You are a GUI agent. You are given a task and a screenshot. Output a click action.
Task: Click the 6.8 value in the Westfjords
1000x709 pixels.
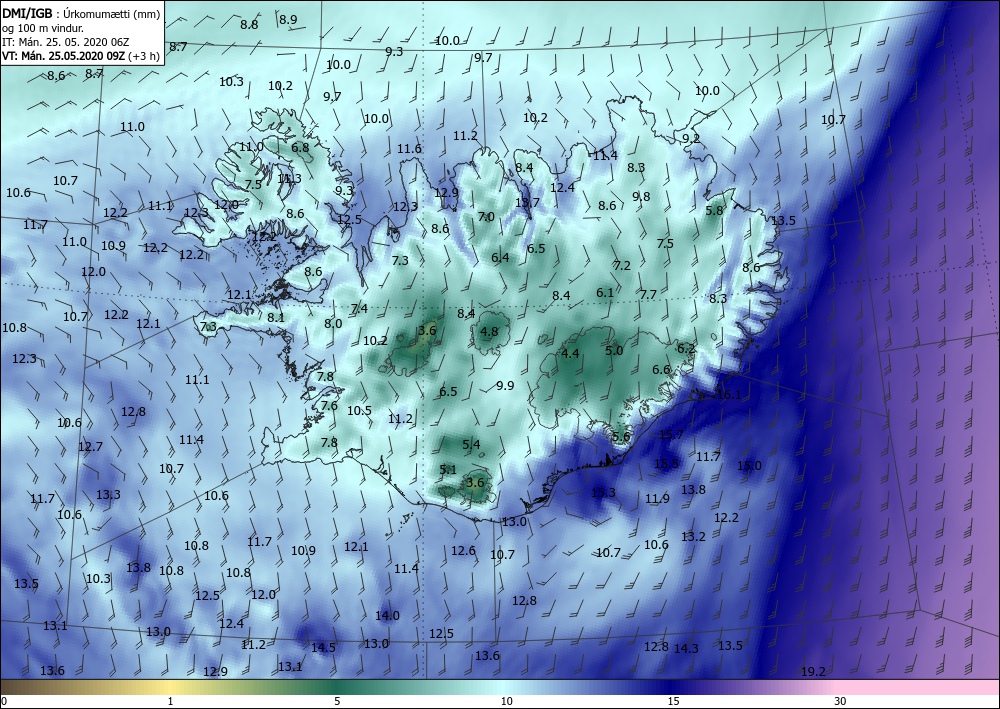[300, 148]
